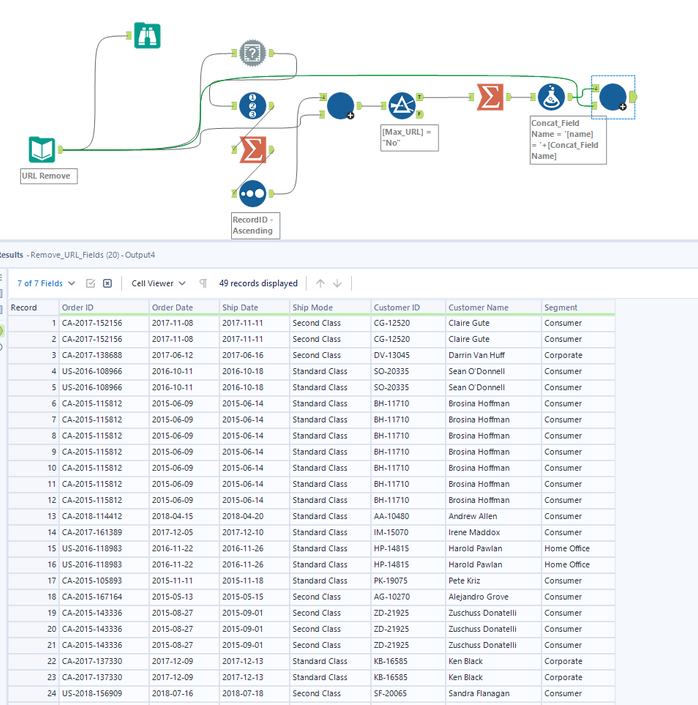The image size is (698, 705).
Task: Click the Record ID tool's output anchor
Action: [x=271, y=106]
